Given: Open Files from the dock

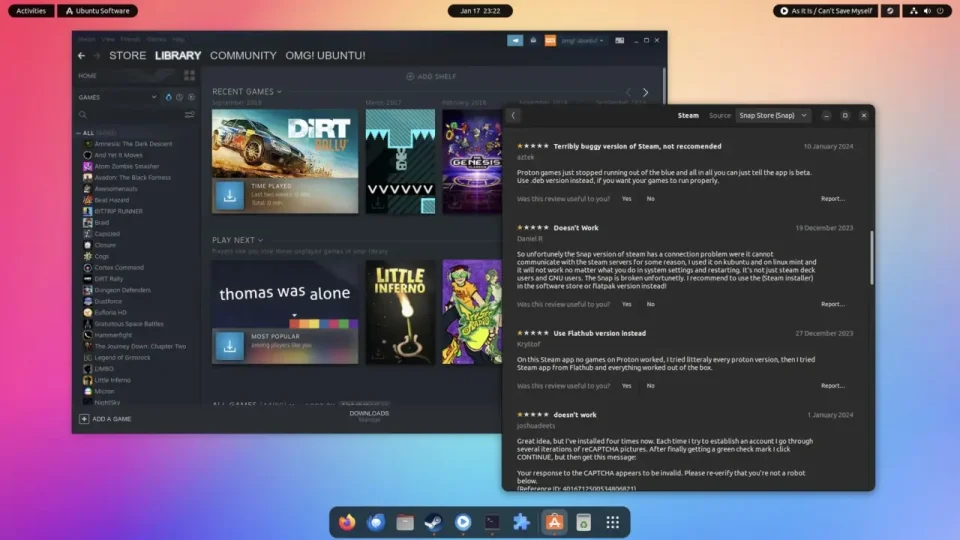Looking at the screenshot, I should click(405, 522).
